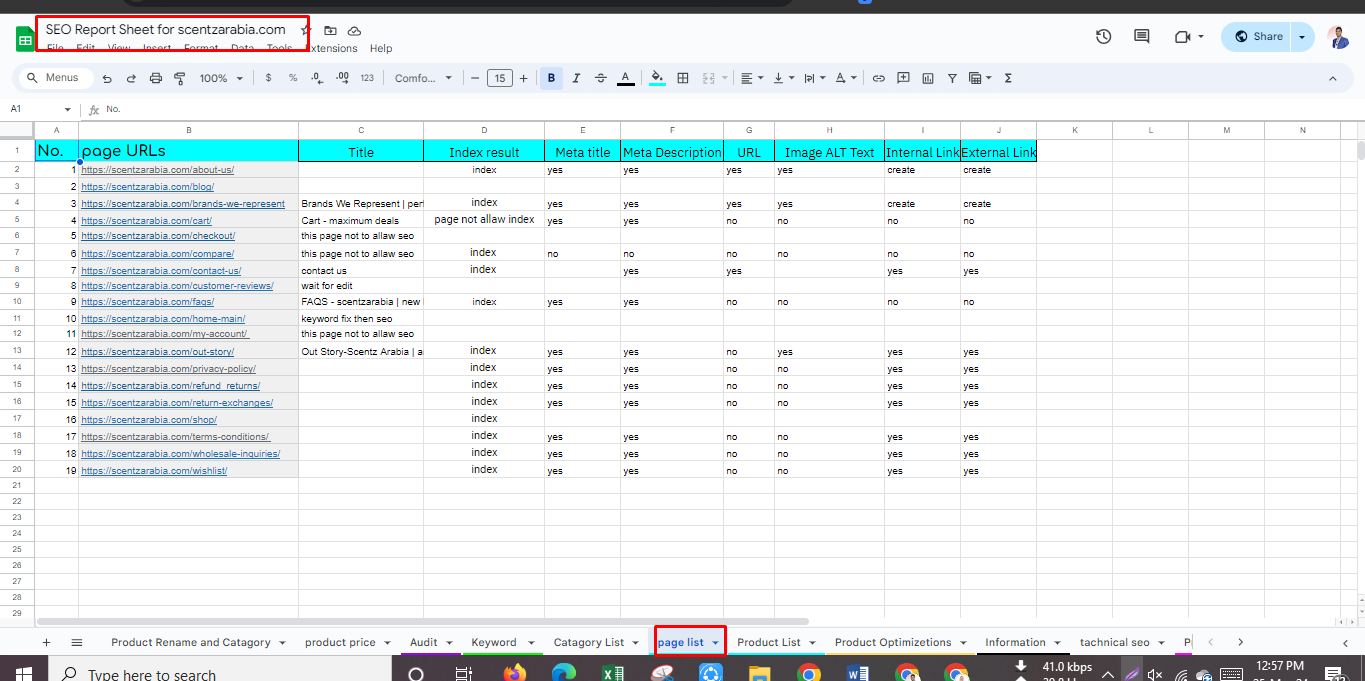The image size is (1365, 681).
Task: Click the Share button
Action: tap(1258, 37)
